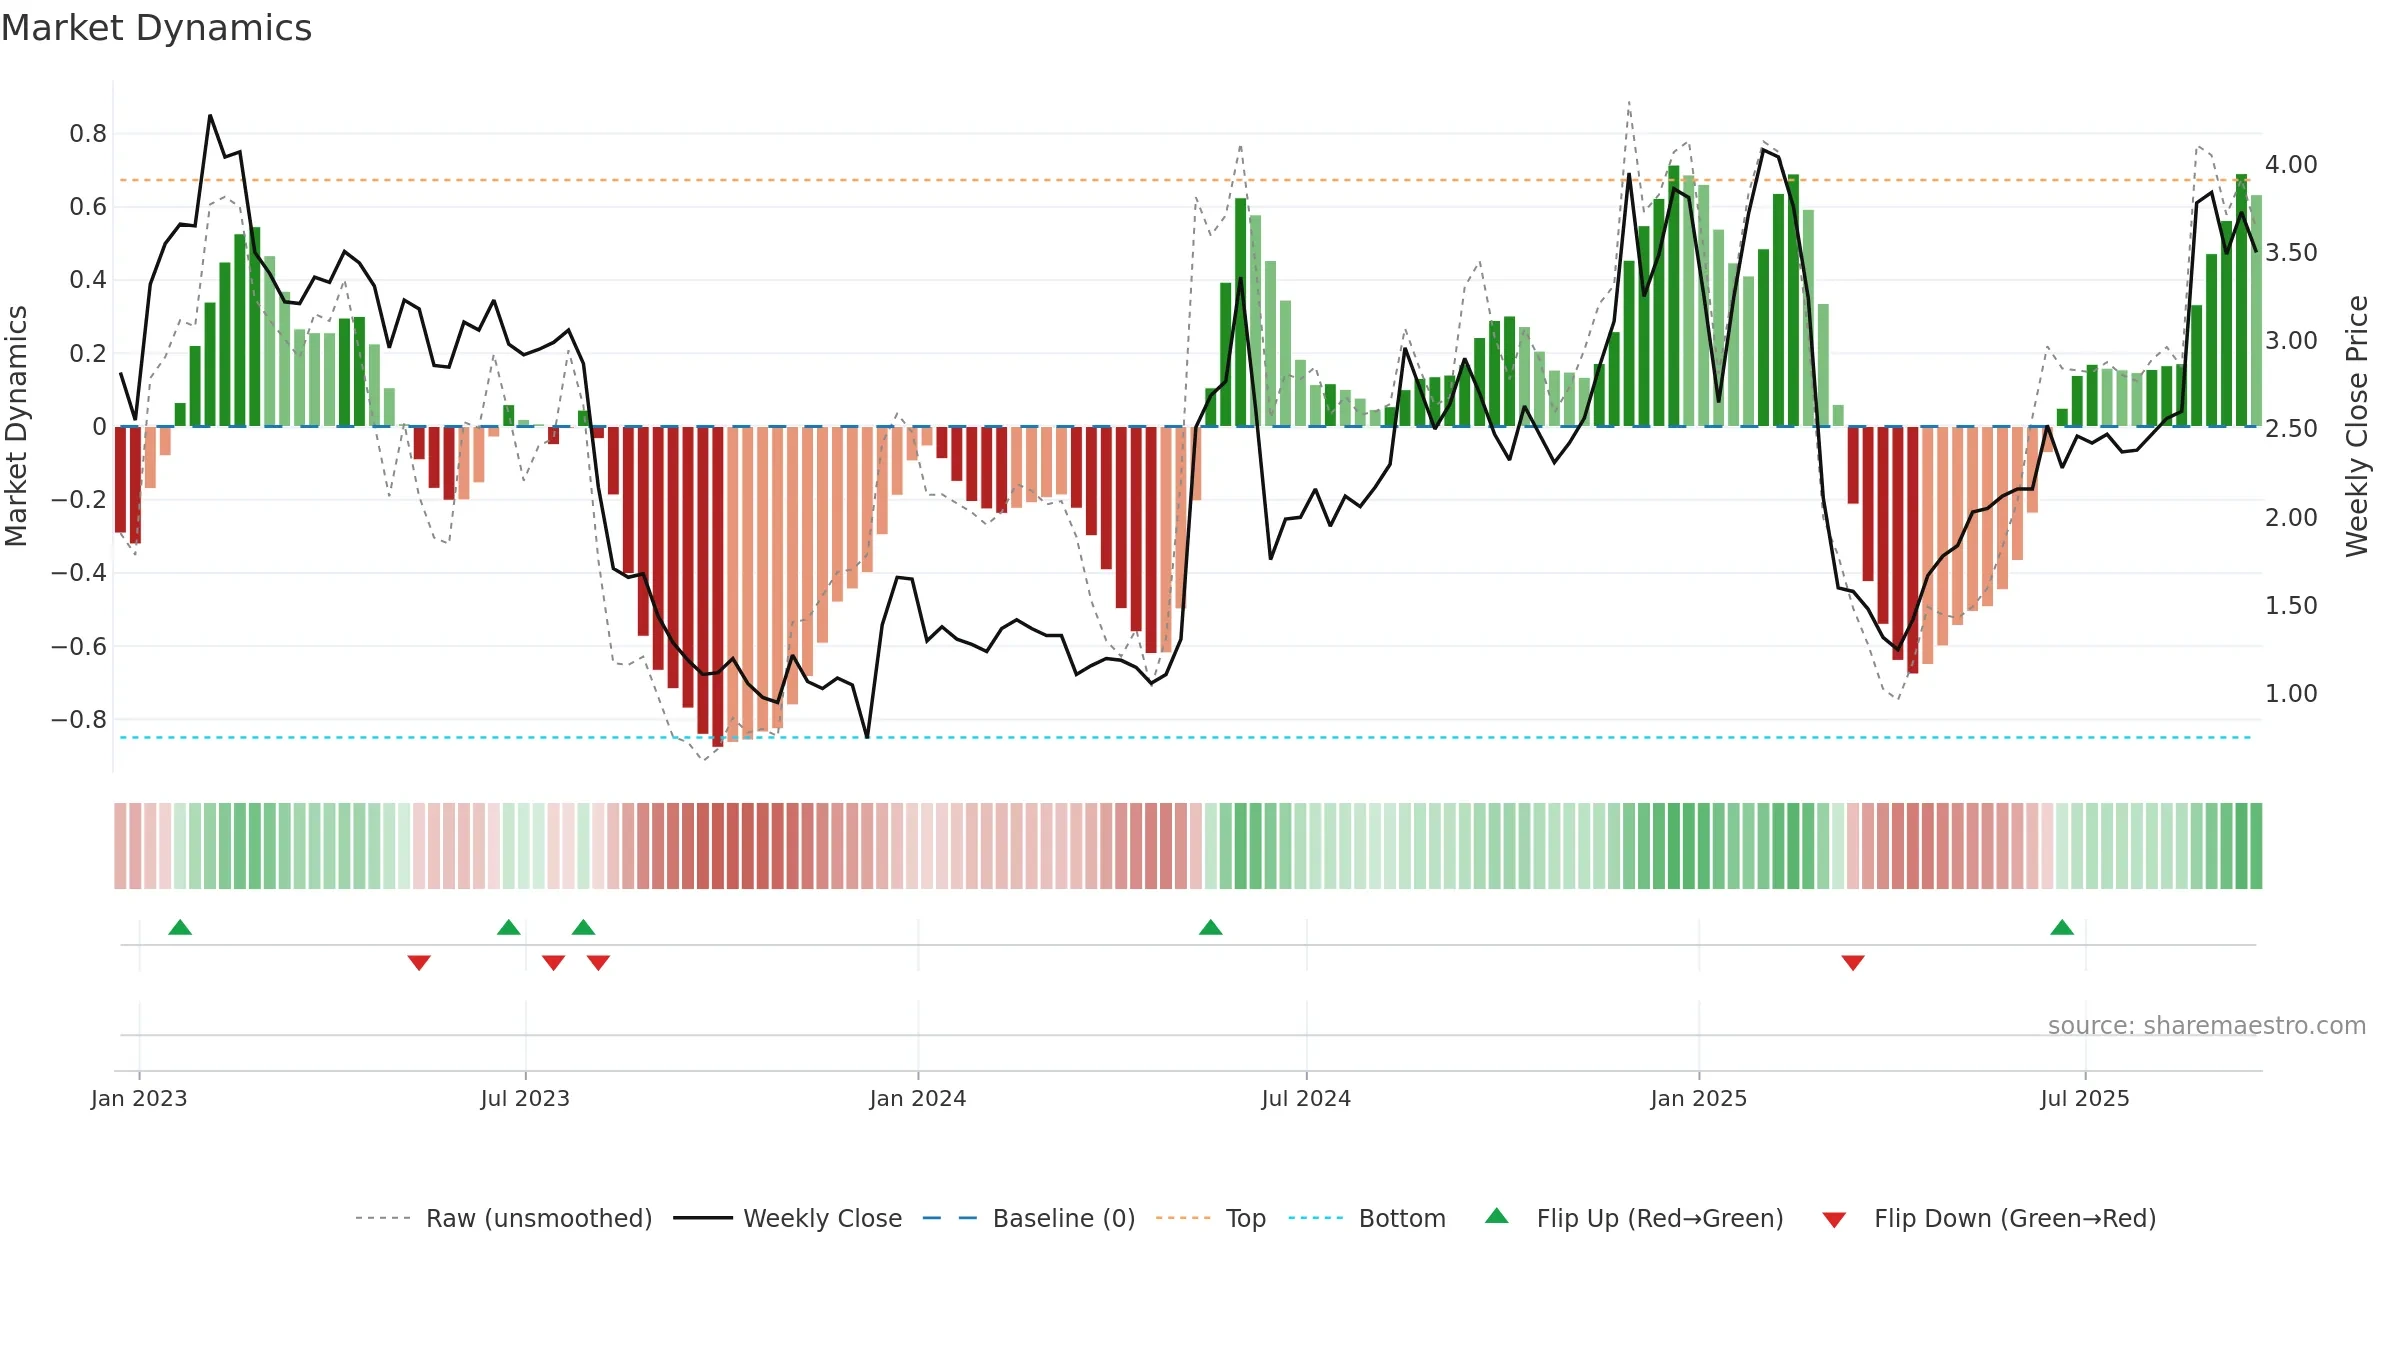Screen dimensions: 2400x1350
Task: Click the green Flip Up legend triangle icon
Action: point(1497,1216)
